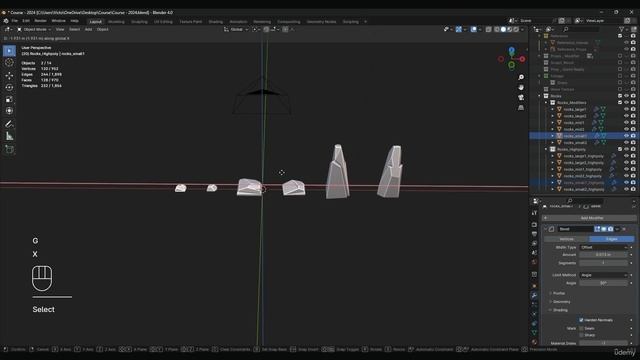Collapse the Bevel modifier panel

(x=546, y=229)
